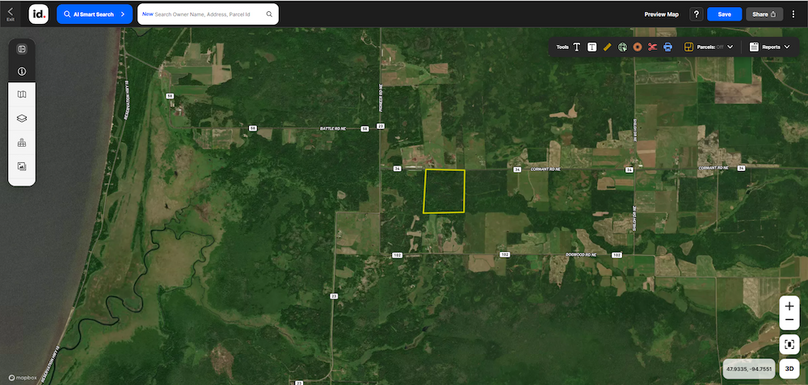Open the layers stack icon
The height and width of the screenshot is (385, 808).
coord(22,119)
